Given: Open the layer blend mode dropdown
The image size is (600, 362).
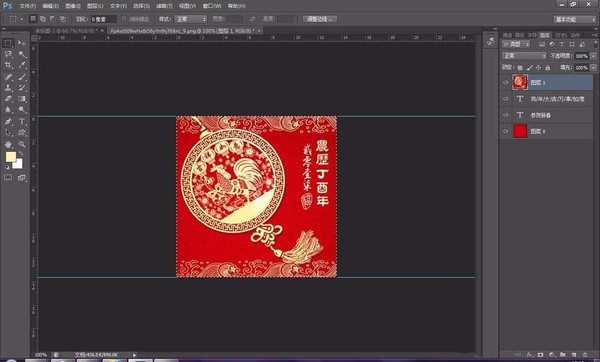Looking at the screenshot, I should (x=524, y=56).
